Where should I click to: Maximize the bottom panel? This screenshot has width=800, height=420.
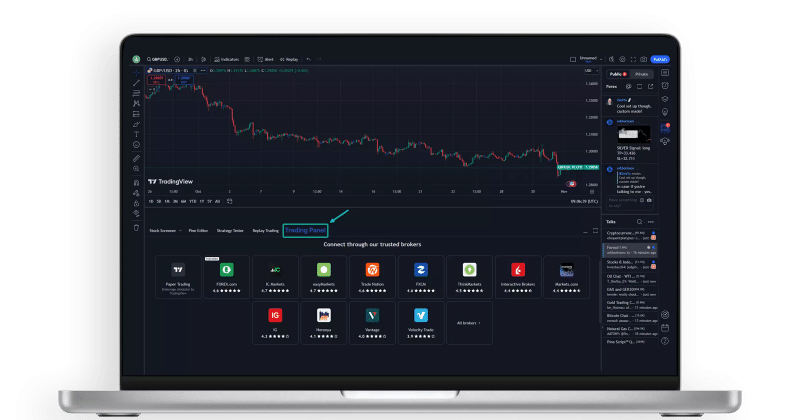pyautogui.click(x=595, y=231)
